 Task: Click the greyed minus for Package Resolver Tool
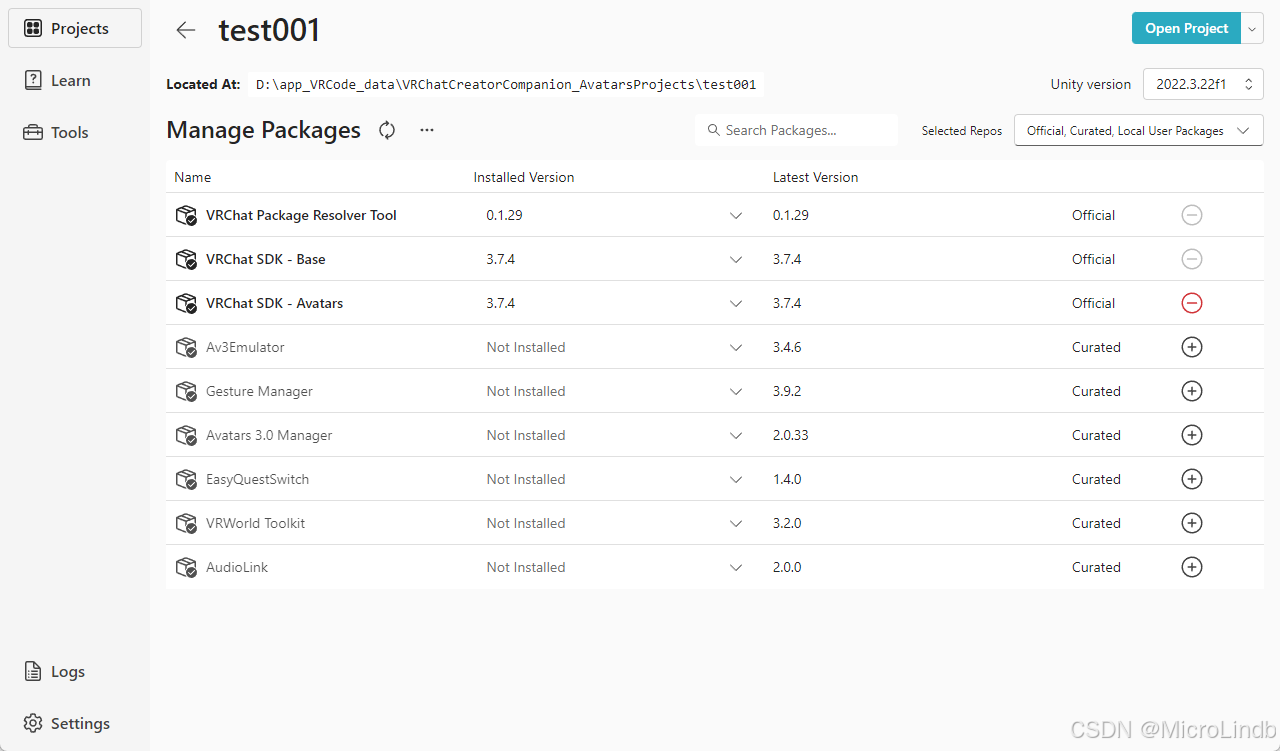(1191, 215)
